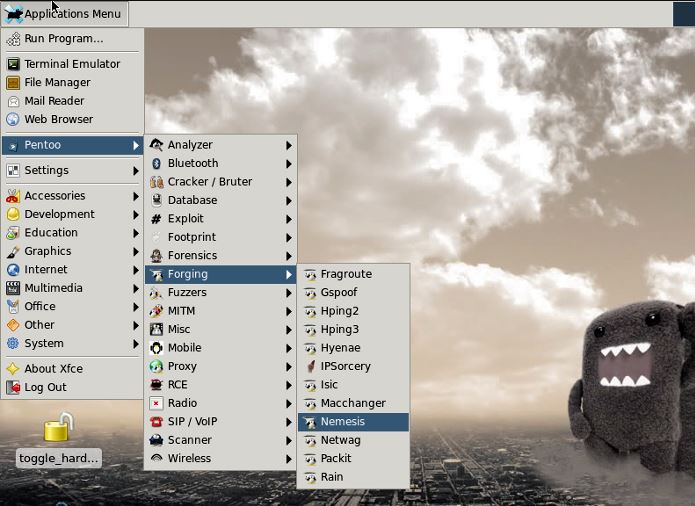
Task: Launch Nemesis from Forging menu
Action: click(353, 422)
